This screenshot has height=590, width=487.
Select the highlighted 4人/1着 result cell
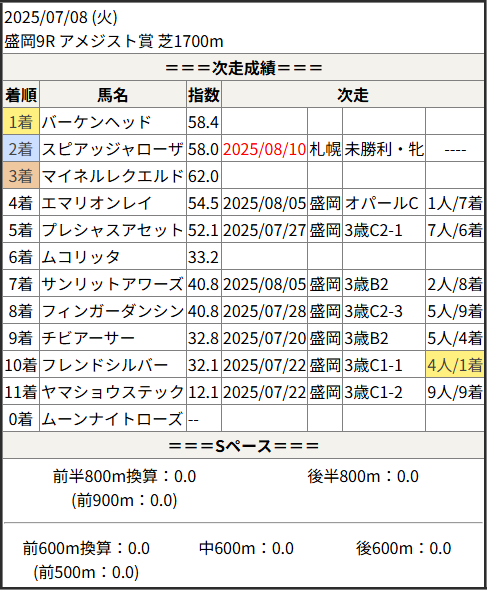pos(455,365)
